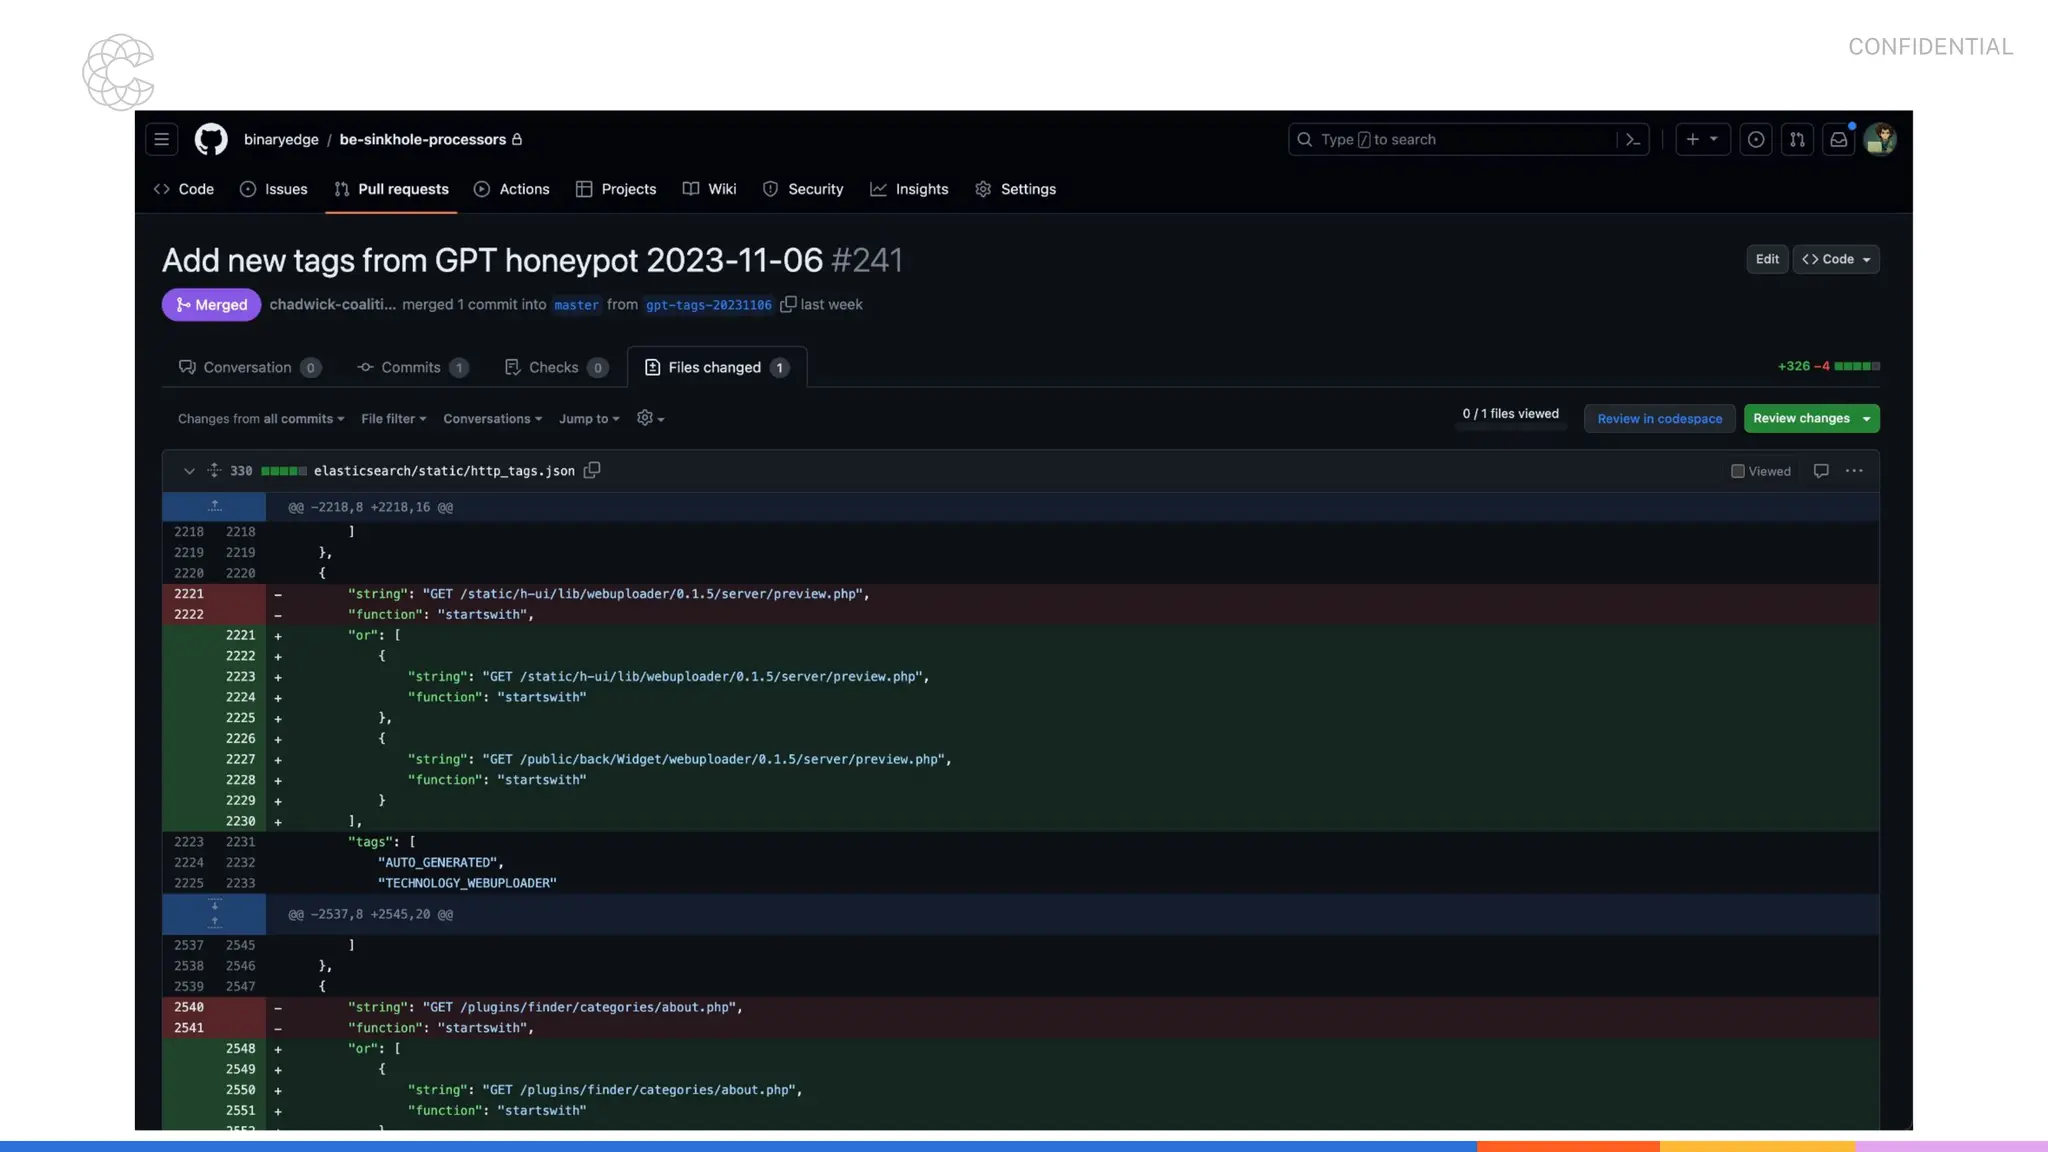Mark http_tags.json as Viewed
Viewport: 2048px width, 1152px height.
click(1738, 471)
